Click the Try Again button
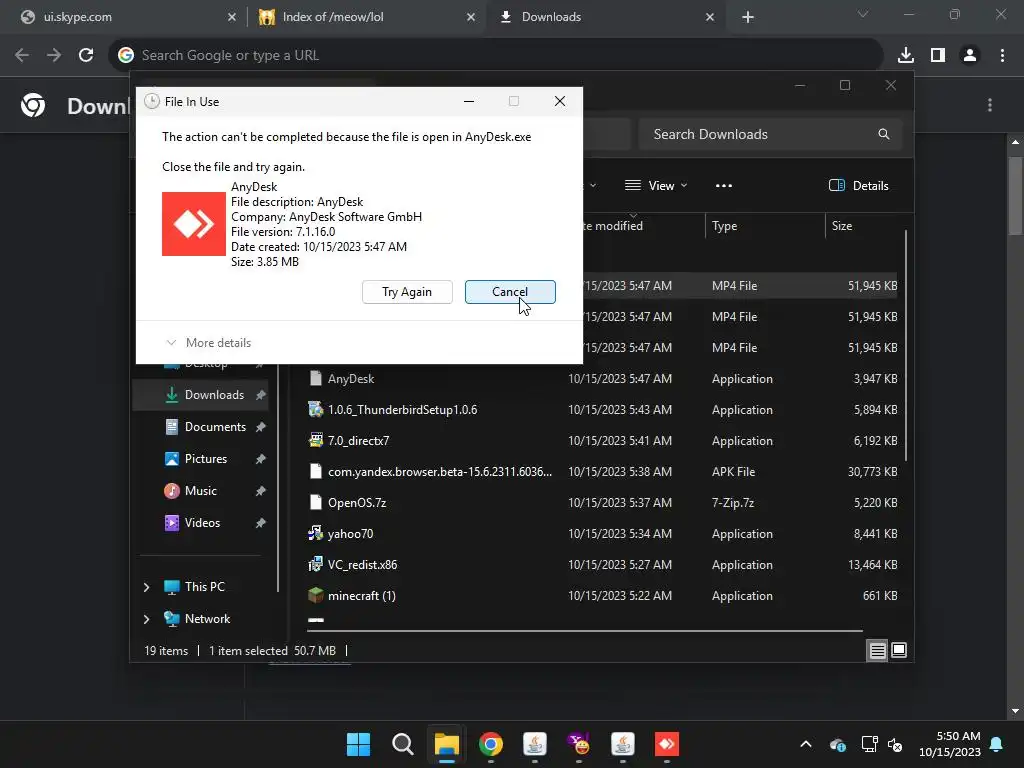The image size is (1024, 768). coord(407,292)
